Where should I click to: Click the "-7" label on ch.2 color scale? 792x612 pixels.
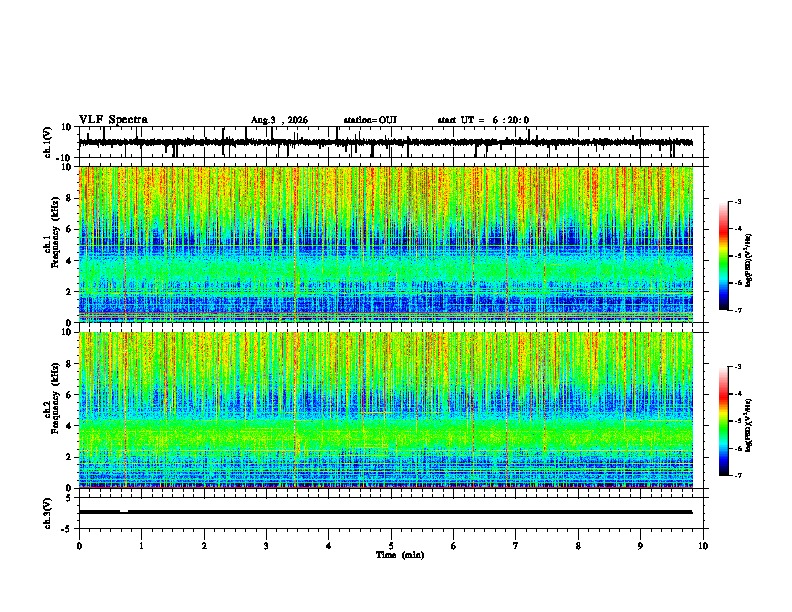click(x=737, y=475)
